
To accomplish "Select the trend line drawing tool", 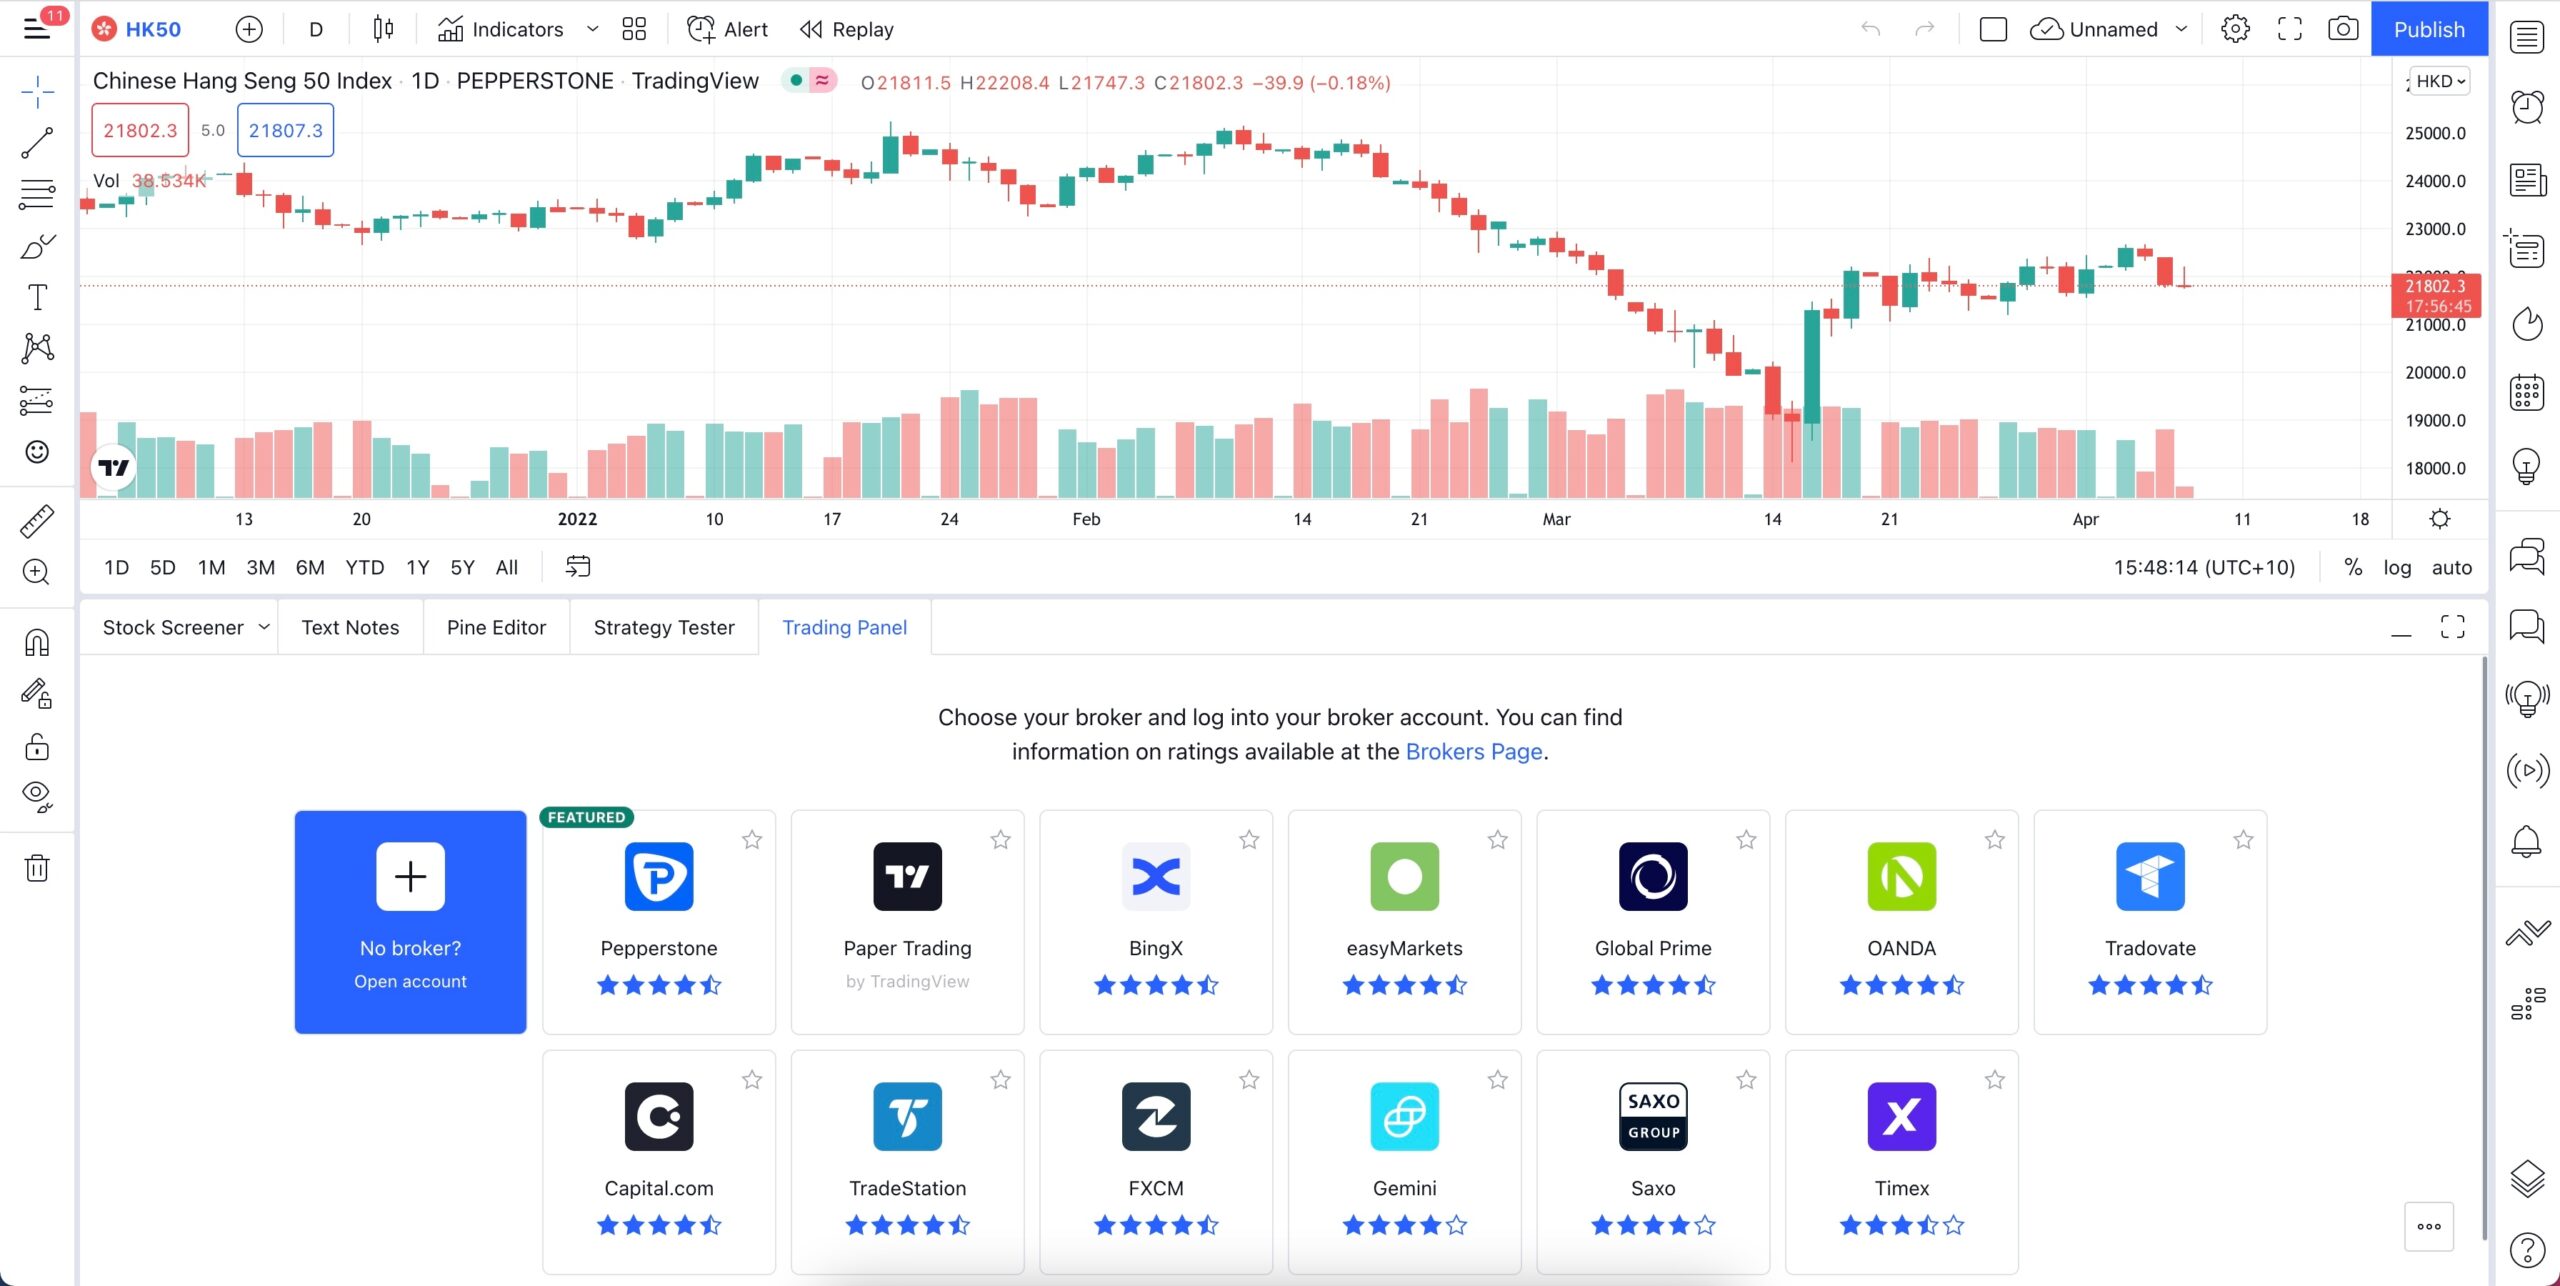I will [x=37, y=143].
